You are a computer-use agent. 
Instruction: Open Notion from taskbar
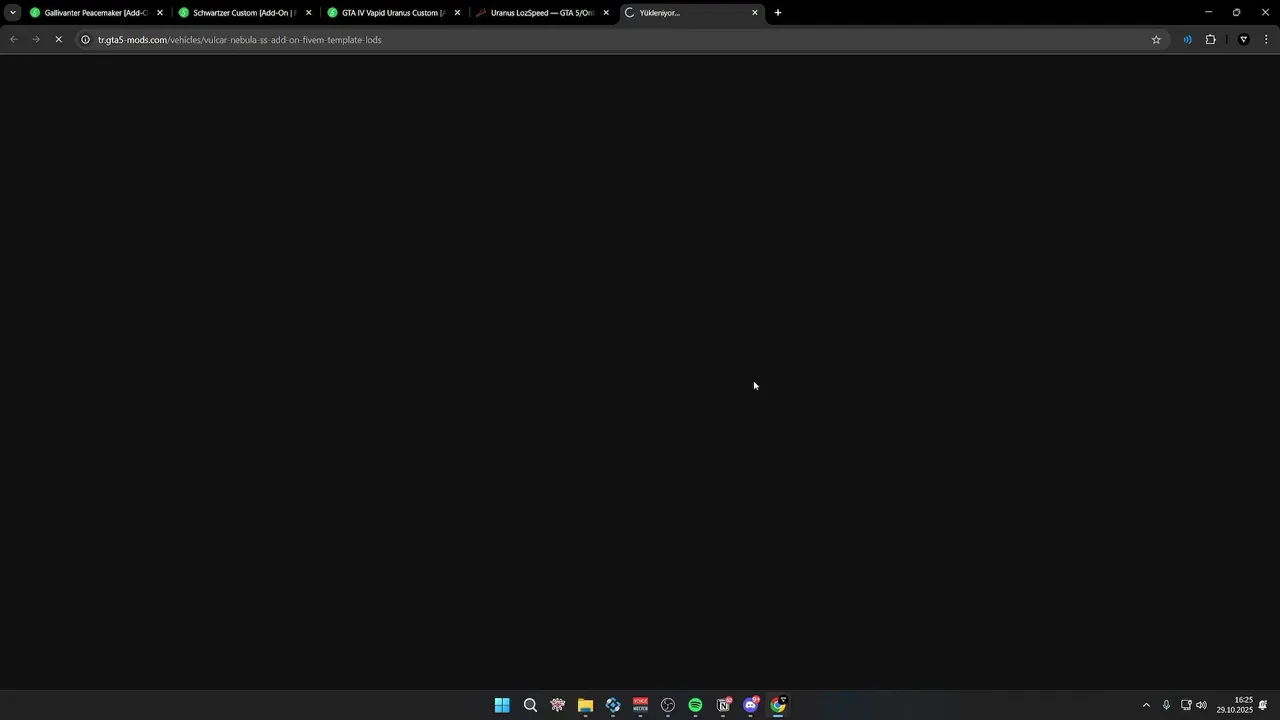coord(723,705)
